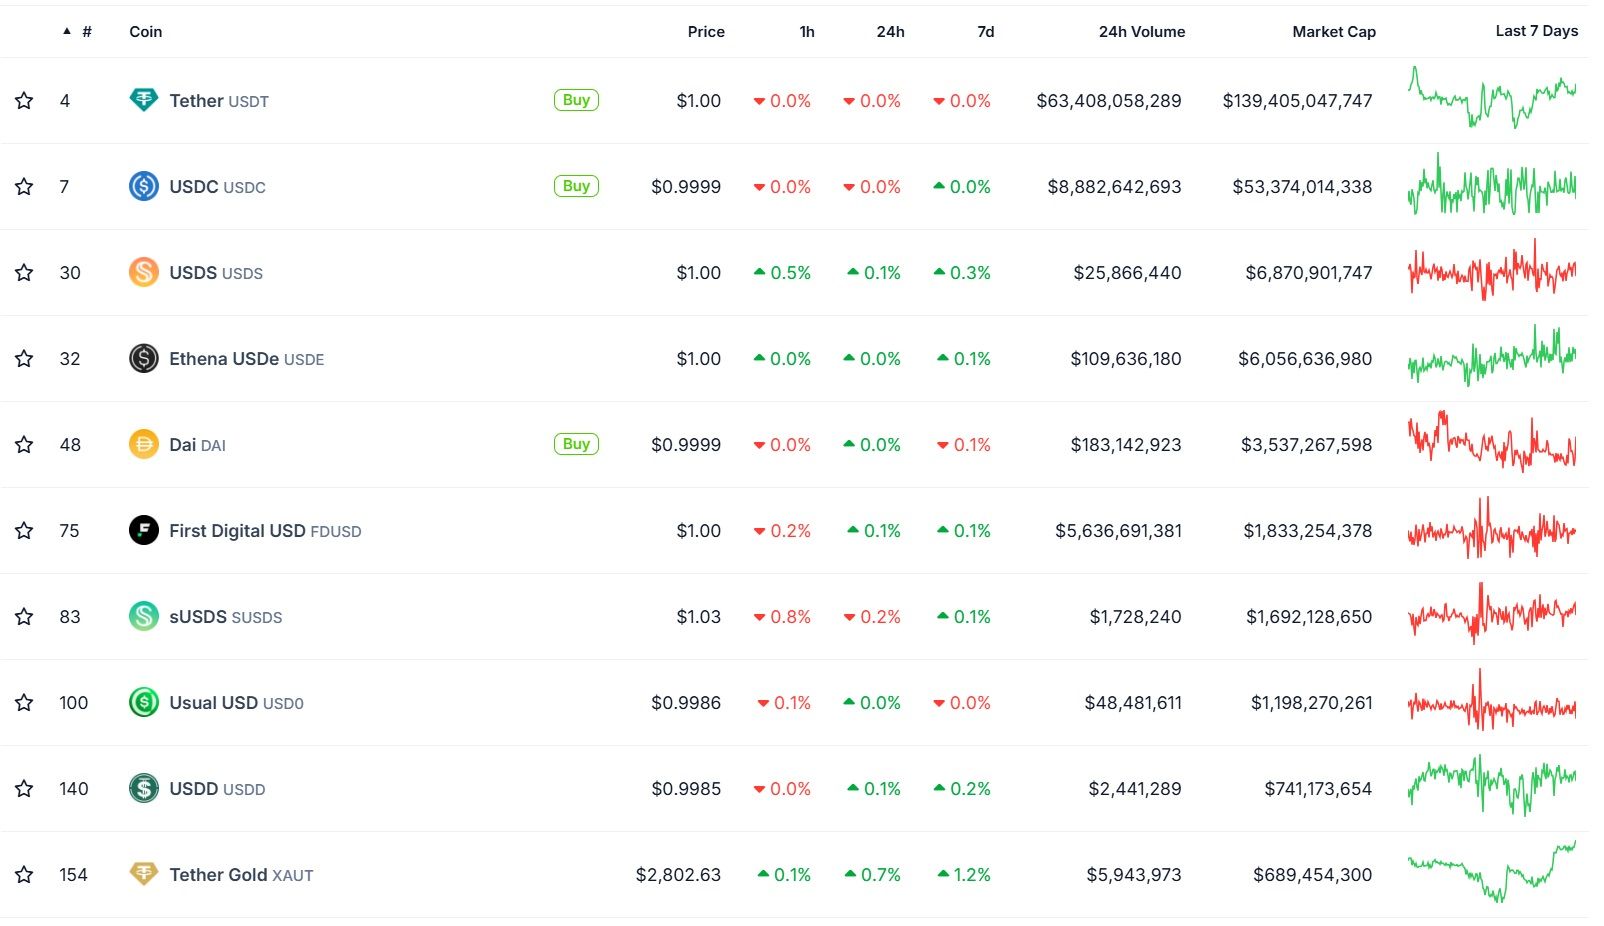Open the Tether Gold XAUT link
Image resolution: width=1604 pixels, height=926 pixels.
click(241, 874)
